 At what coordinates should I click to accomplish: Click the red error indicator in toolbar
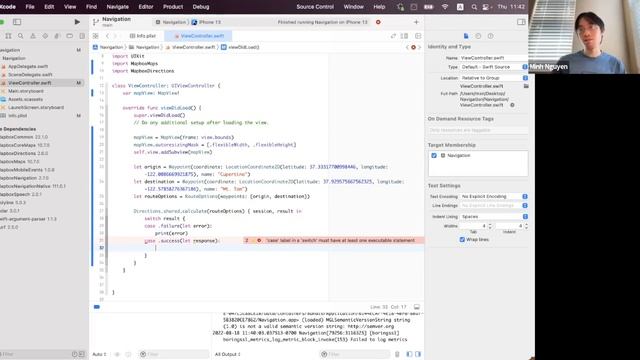point(378,22)
